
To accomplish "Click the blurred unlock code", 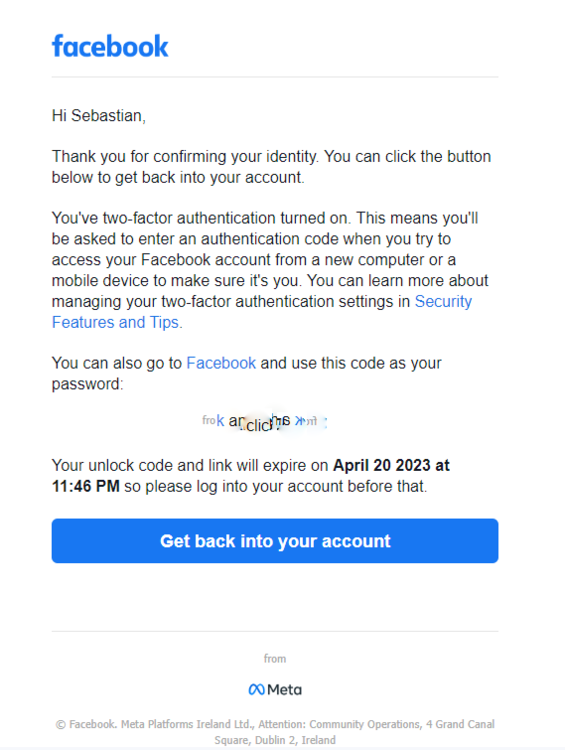I will pyautogui.click(x=265, y=422).
